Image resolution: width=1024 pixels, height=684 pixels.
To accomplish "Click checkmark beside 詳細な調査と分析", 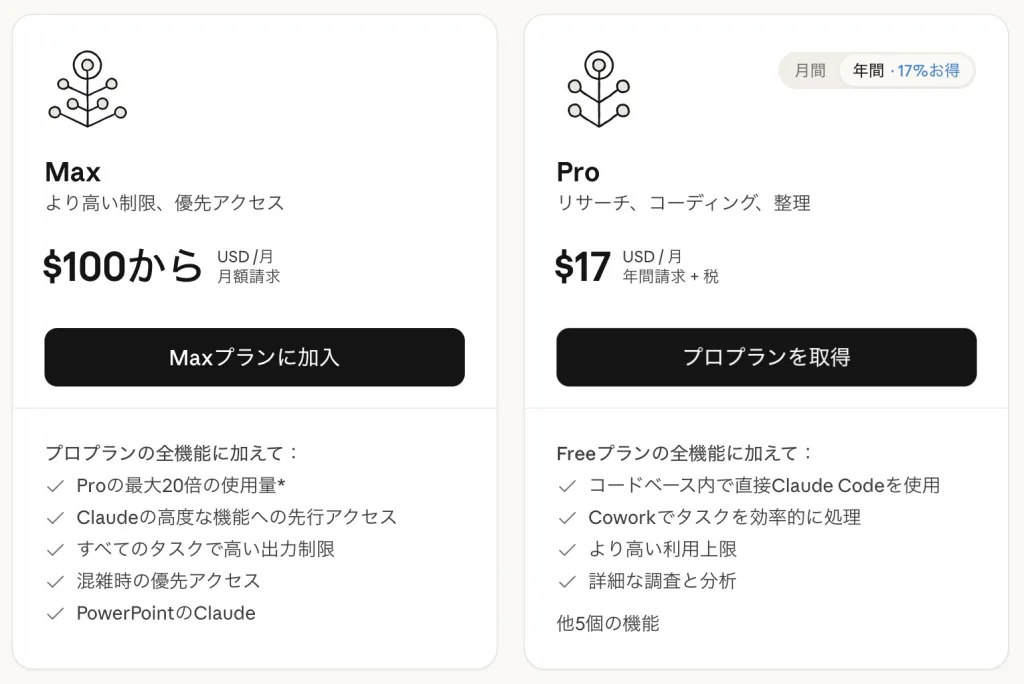I will 568,581.
